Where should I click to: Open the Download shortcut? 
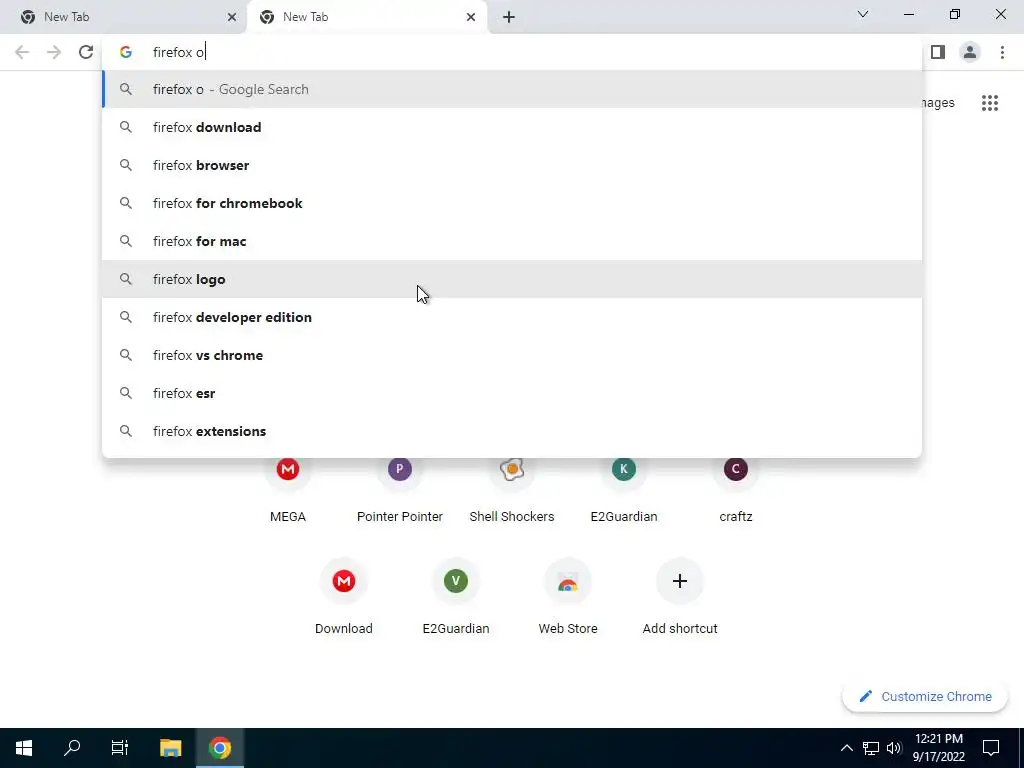tap(344, 598)
